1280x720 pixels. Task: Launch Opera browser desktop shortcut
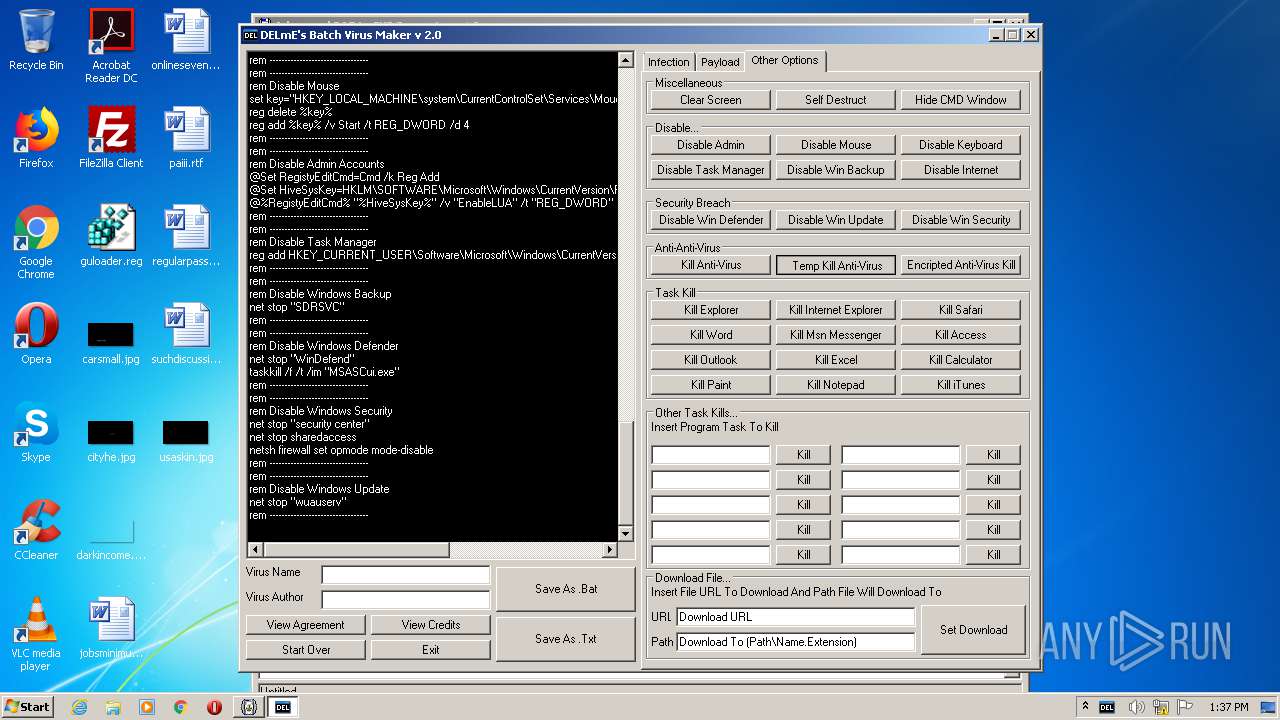[x=36, y=334]
